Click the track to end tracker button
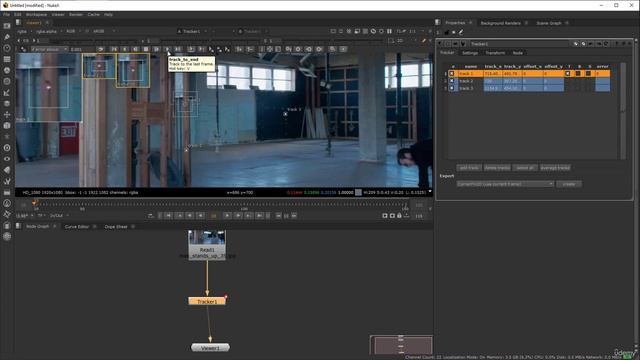Image resolution: width=640 pixels, height=360 pixels. [x=167, y=49]
